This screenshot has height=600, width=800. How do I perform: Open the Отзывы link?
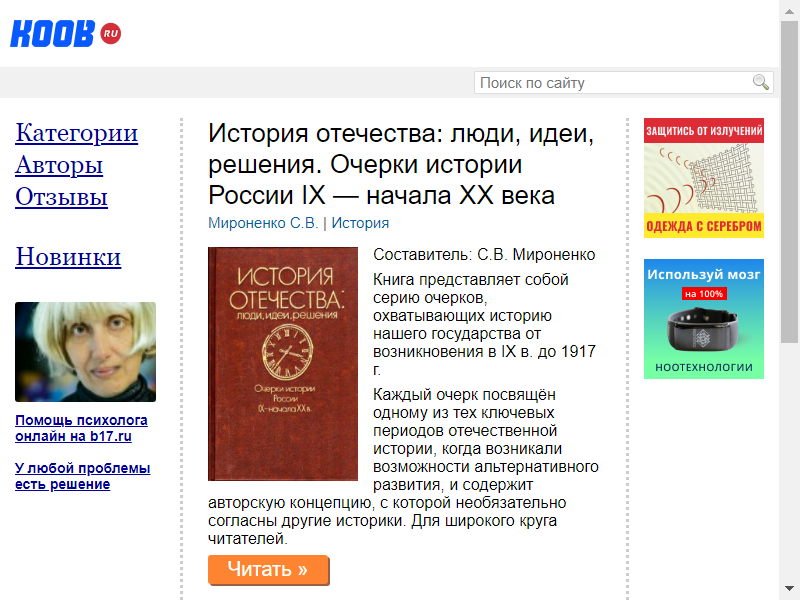[x=61, y=197]
